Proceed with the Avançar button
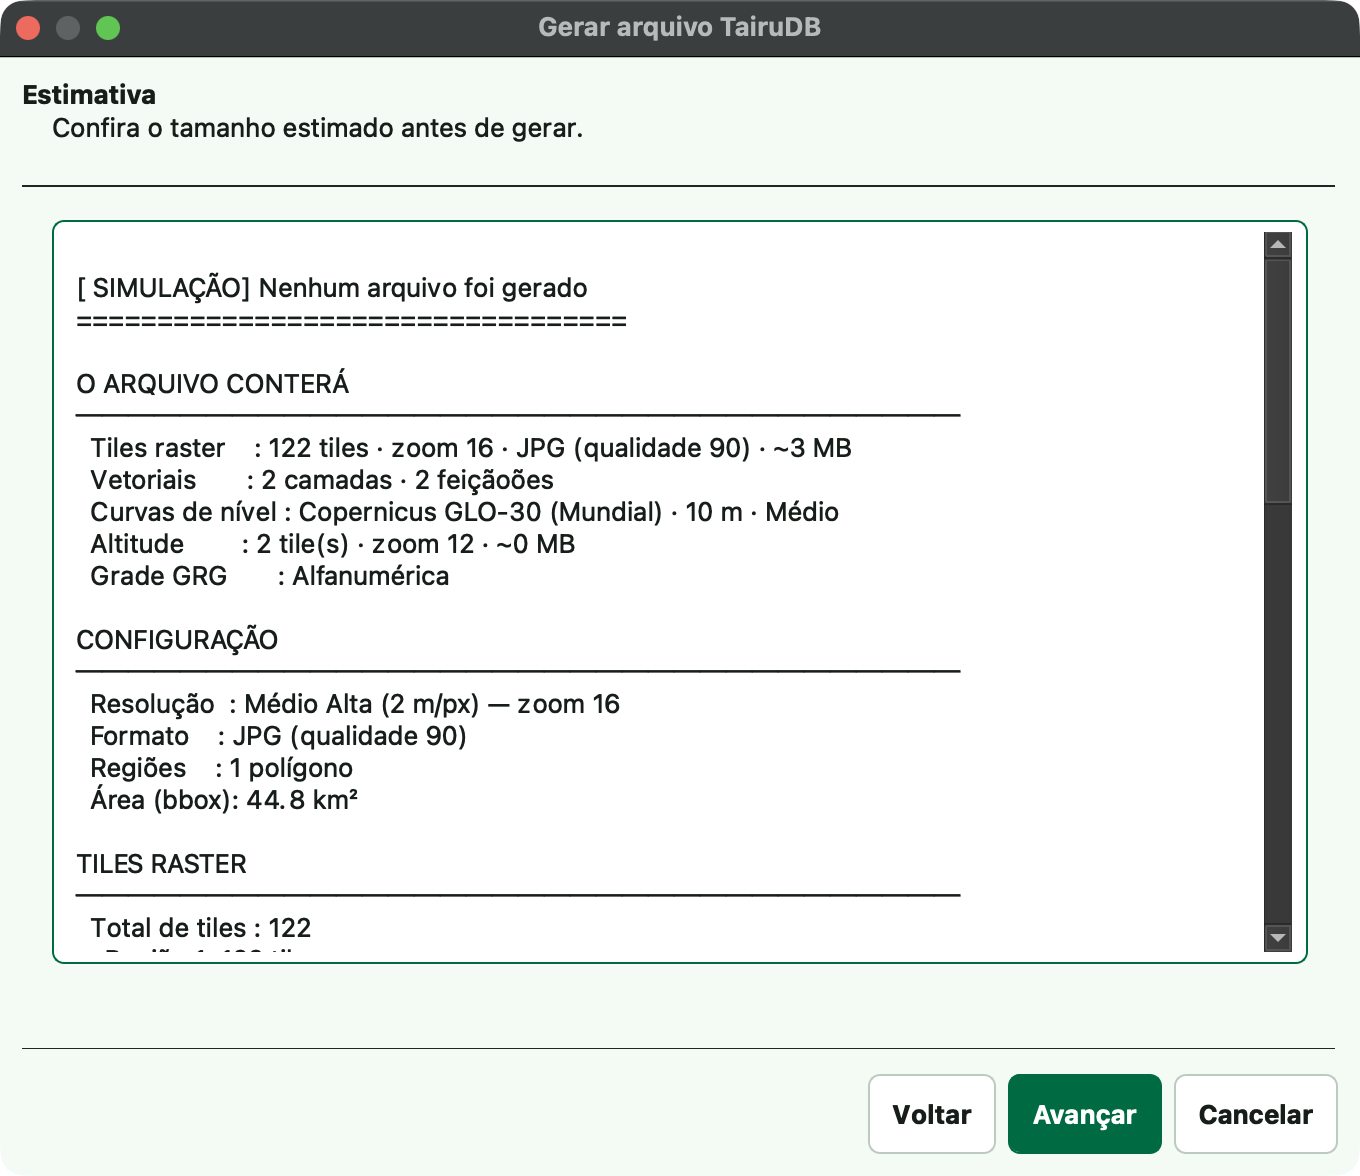Viewport: 1360px width, 1176px height. tap(1085, 1114)
